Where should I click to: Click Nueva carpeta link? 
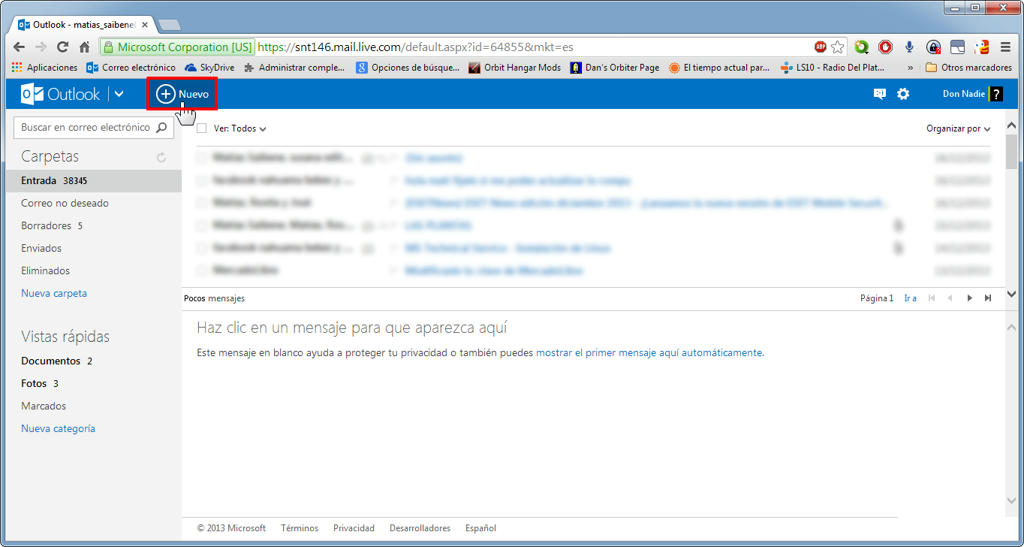(54, 293)
